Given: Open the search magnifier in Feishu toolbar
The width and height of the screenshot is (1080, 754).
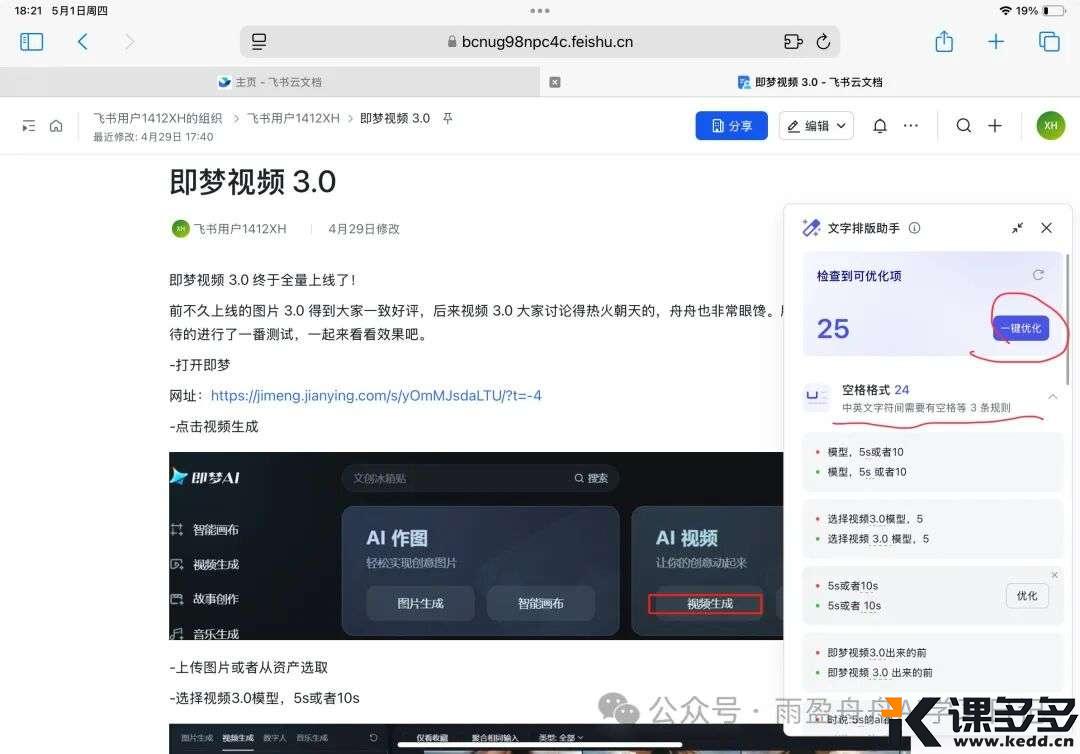Looking at the screenshot, I should click(963, 126).
